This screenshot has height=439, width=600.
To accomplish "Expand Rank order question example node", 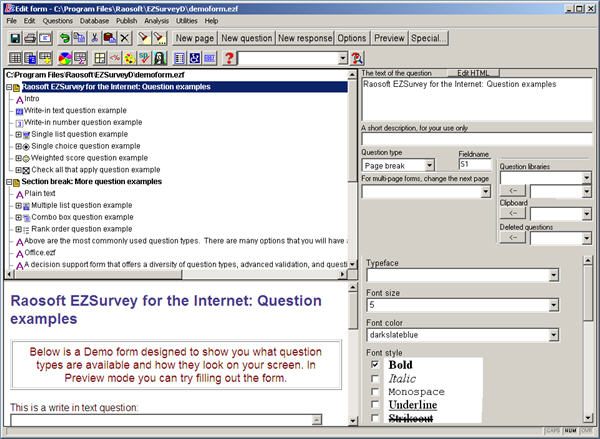I will 18,229.
